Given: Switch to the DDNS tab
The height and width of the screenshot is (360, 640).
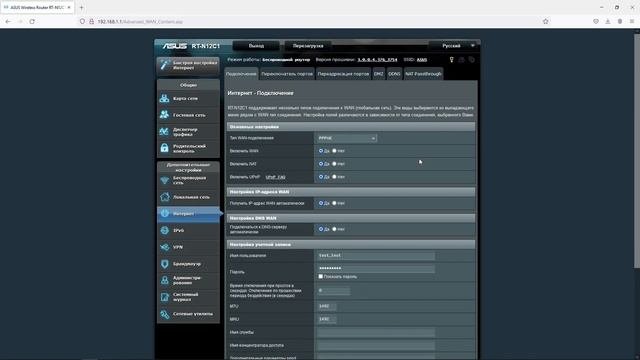Looking at the screenshot, I should point(394,74).
